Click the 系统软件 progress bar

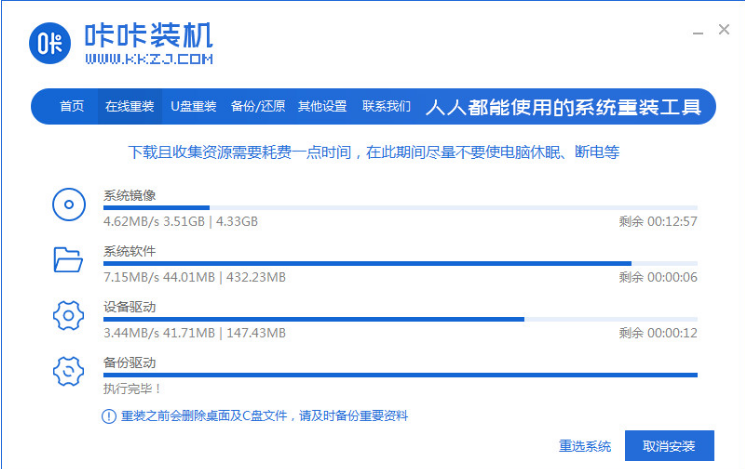pyautogui.click(x=400, y=263)
